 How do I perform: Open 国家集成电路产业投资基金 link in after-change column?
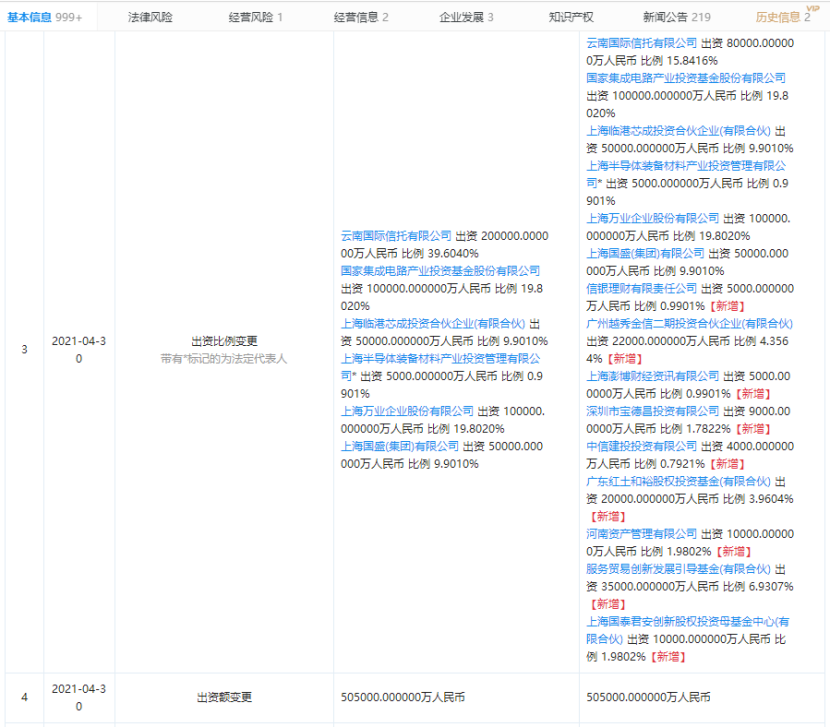click(685, 78)
